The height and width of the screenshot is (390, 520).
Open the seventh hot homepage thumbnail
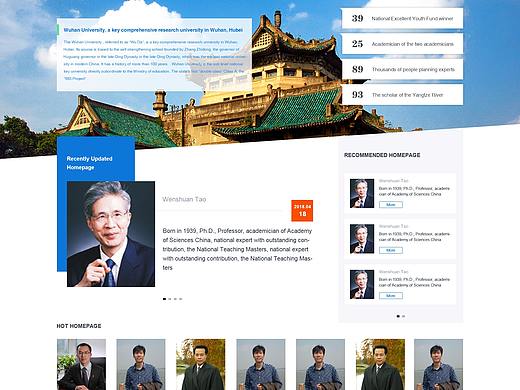pyautogui.click(x=438, y=365)
